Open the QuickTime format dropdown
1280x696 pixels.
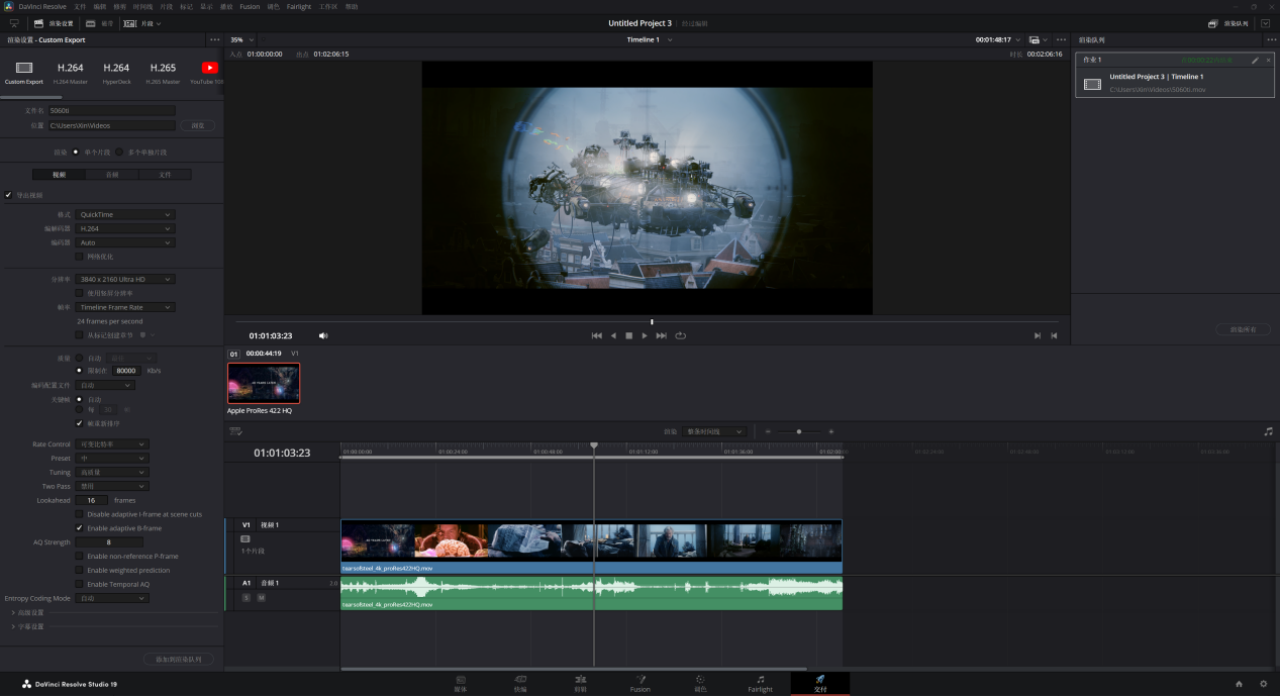coord(125,214)
